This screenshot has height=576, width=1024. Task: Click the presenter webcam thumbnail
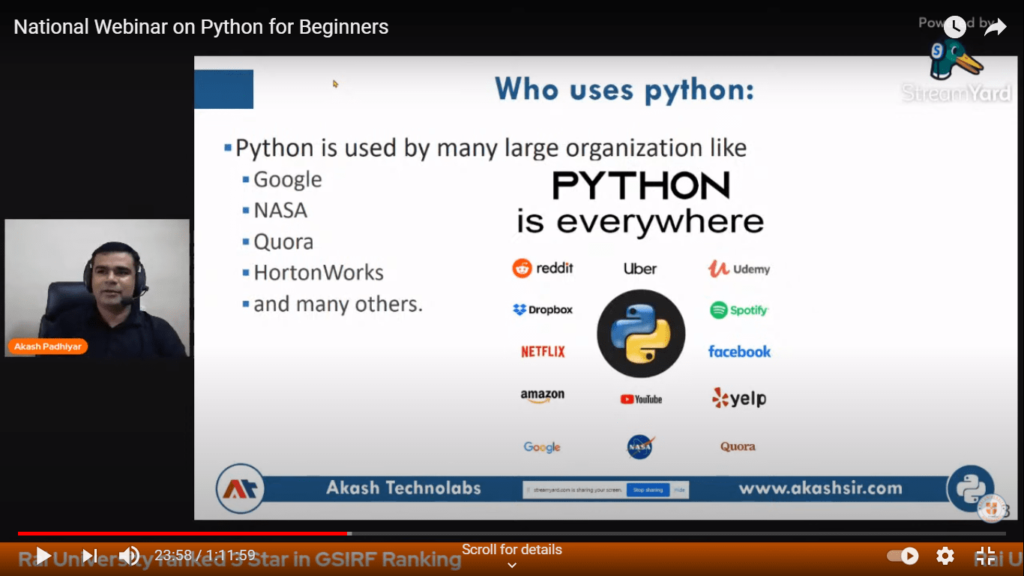click(x=97, y=288)
